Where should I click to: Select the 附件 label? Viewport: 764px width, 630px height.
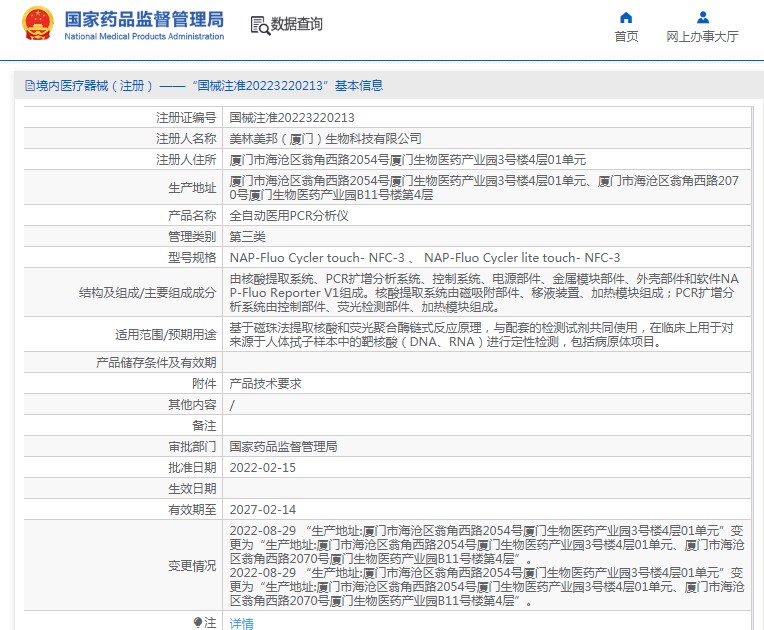tap(204, 383)
